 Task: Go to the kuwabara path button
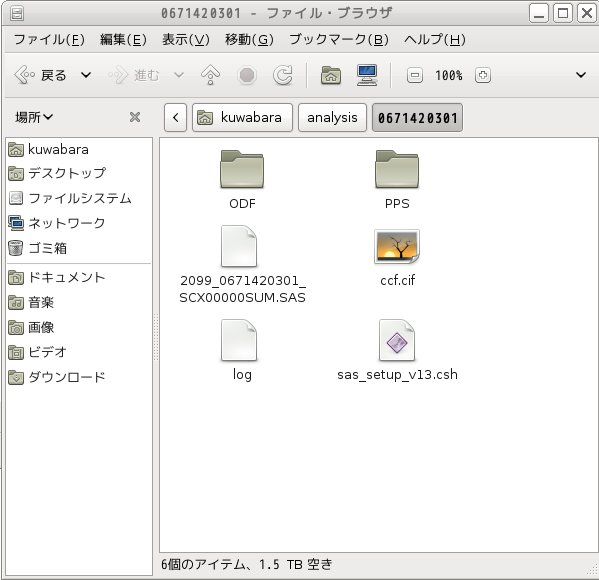[x=242, y=117]
